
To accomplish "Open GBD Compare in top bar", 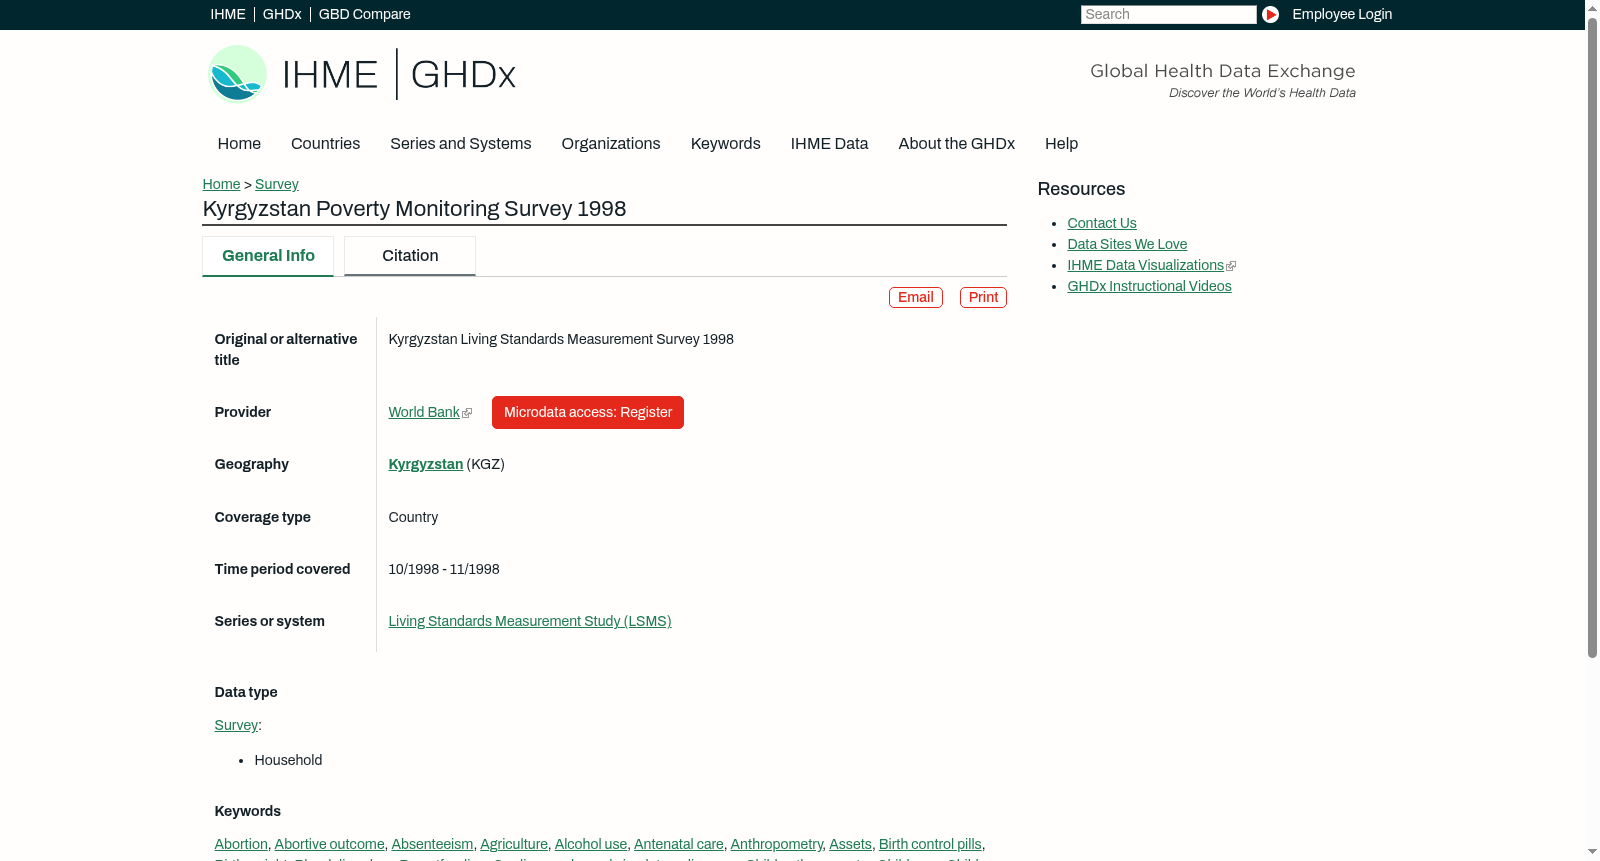I will 364,14.
